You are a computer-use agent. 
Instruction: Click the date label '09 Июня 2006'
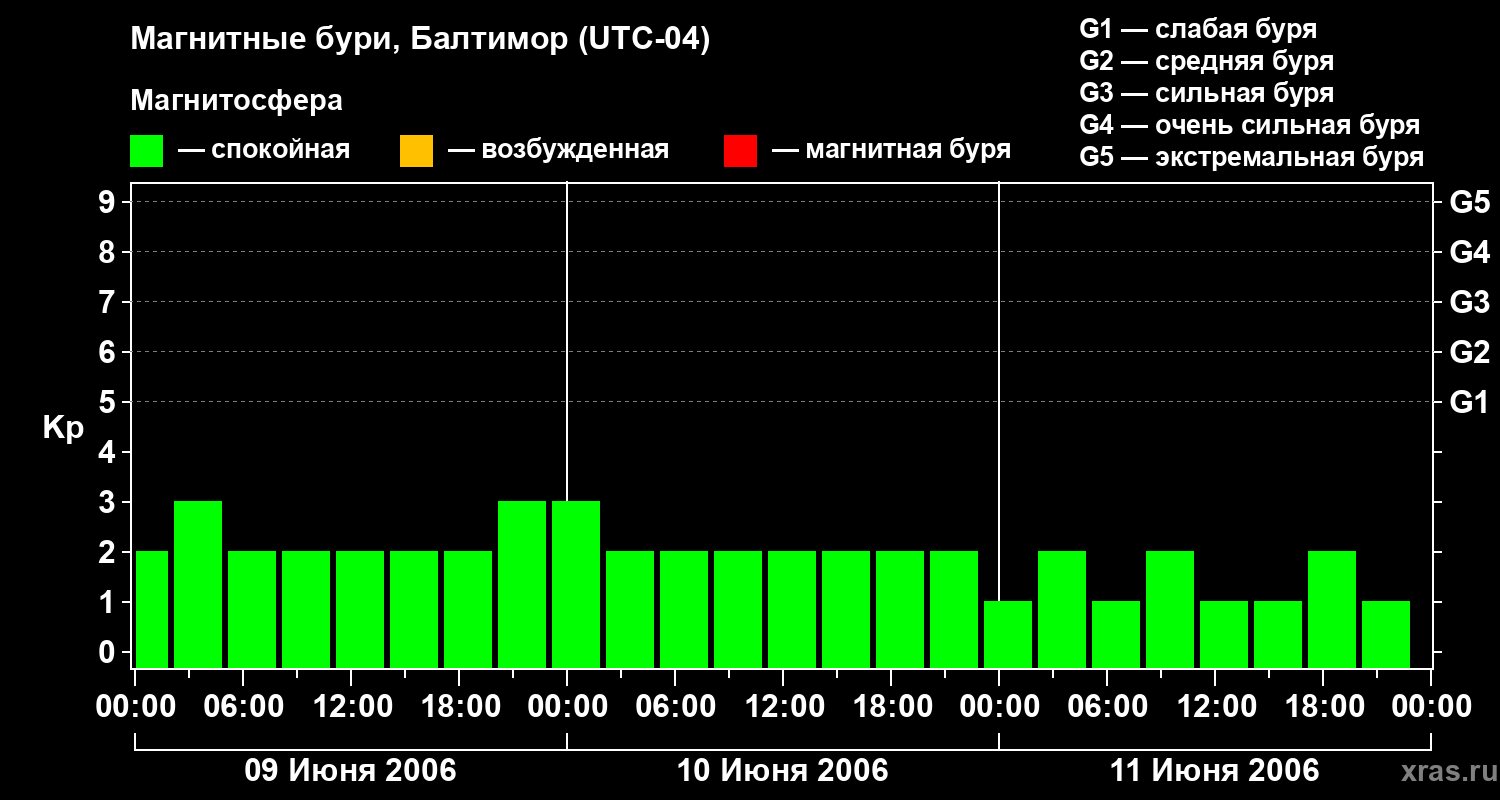tap(350, 771)
